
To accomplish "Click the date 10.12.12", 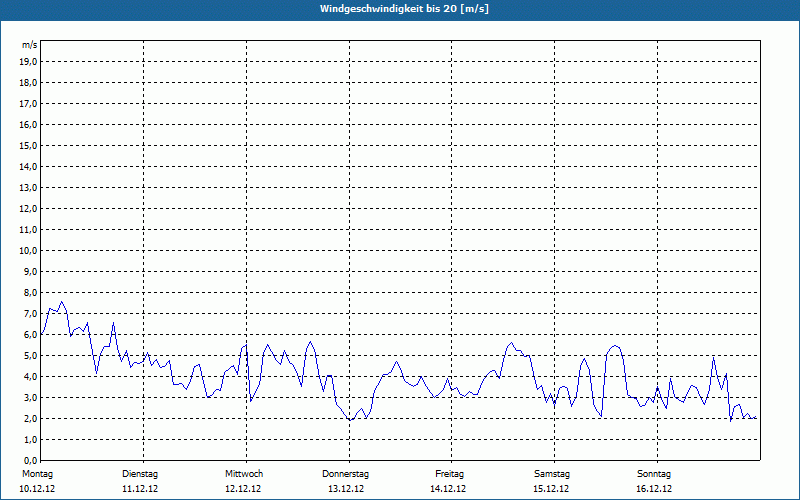I will tap(37, 489).
